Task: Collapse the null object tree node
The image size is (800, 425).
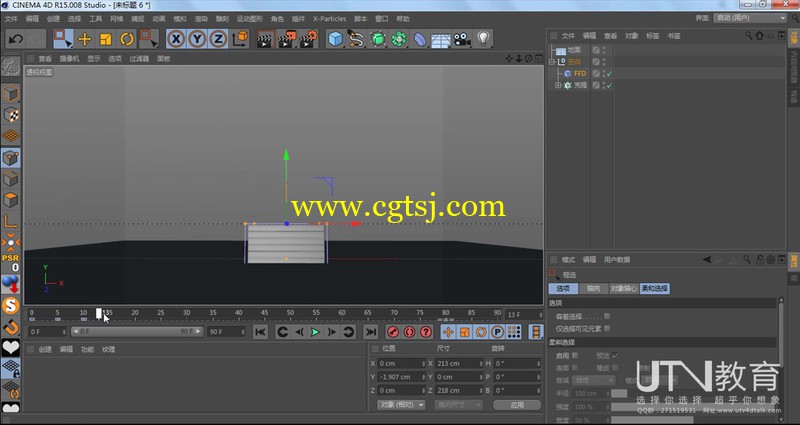Action: pos(552,62)
